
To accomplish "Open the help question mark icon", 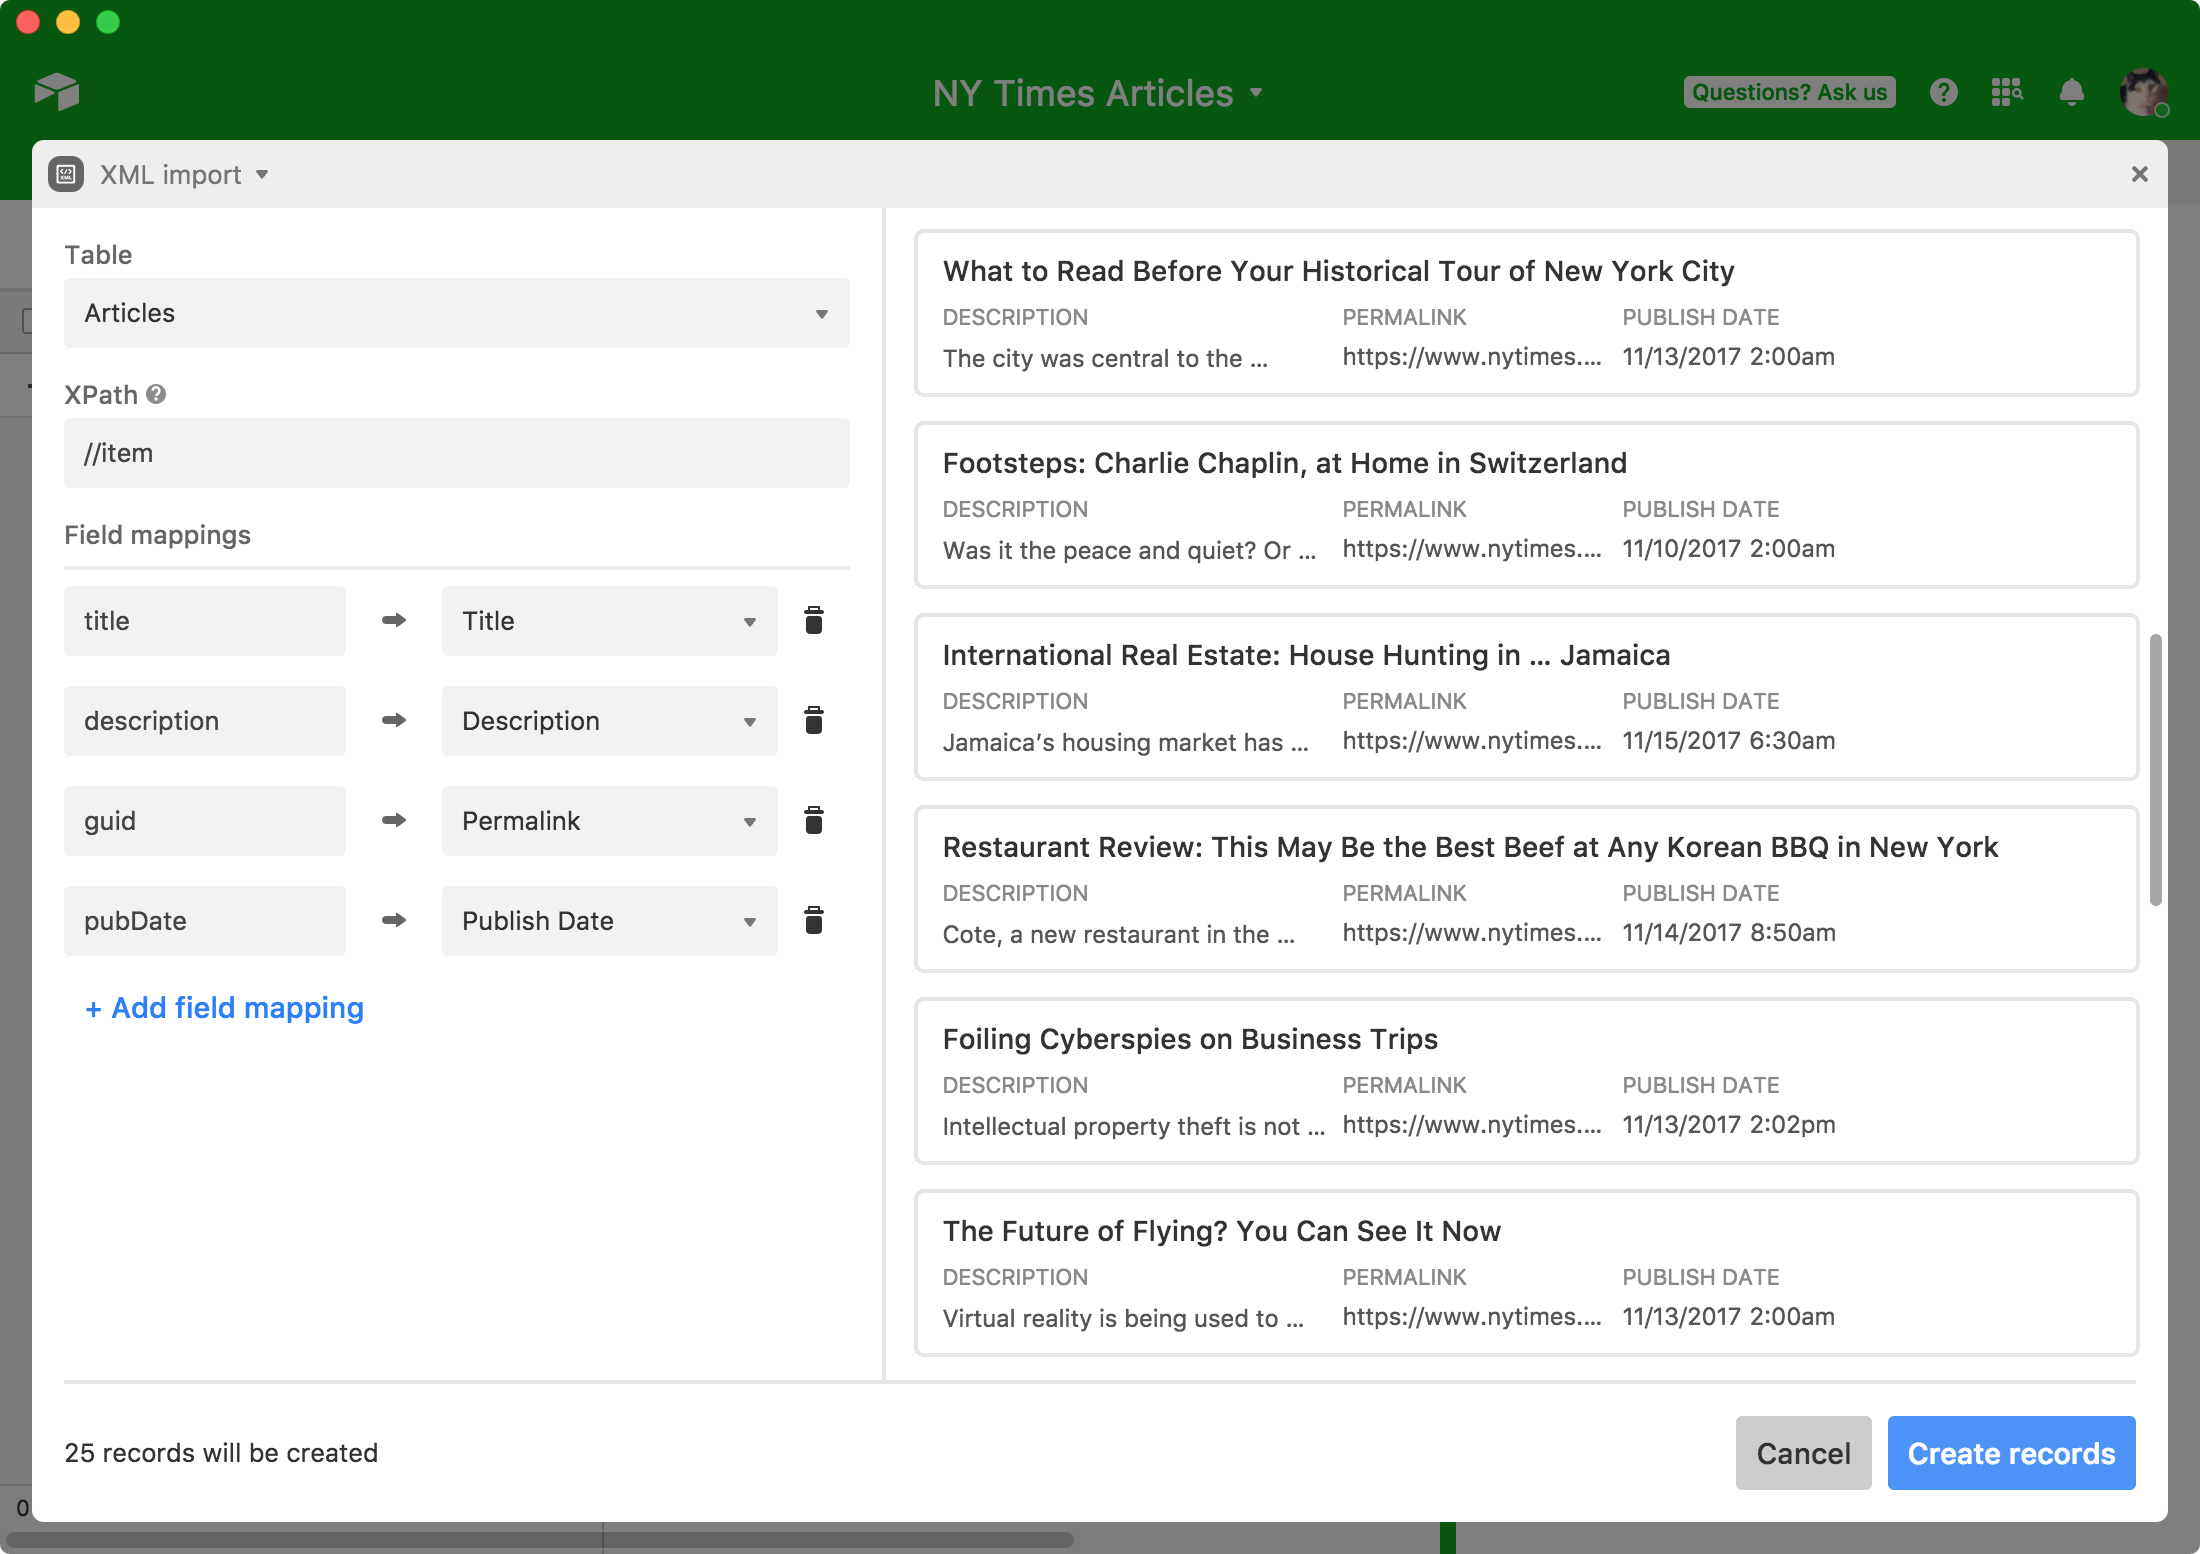I will (x=1943, y=92).
